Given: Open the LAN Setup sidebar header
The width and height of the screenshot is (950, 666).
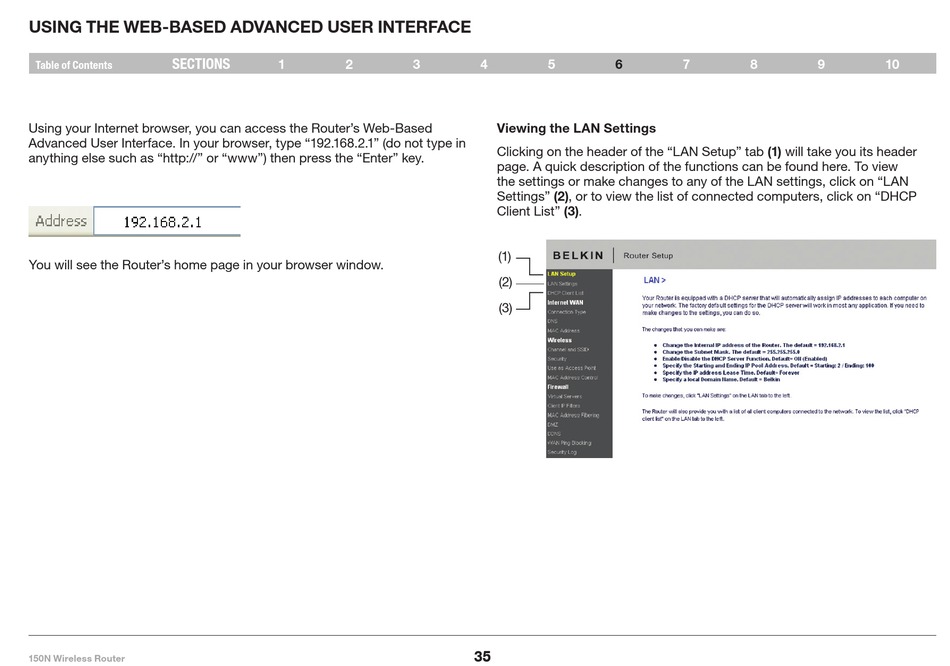Looking at the screenshot, I should 562,274.
